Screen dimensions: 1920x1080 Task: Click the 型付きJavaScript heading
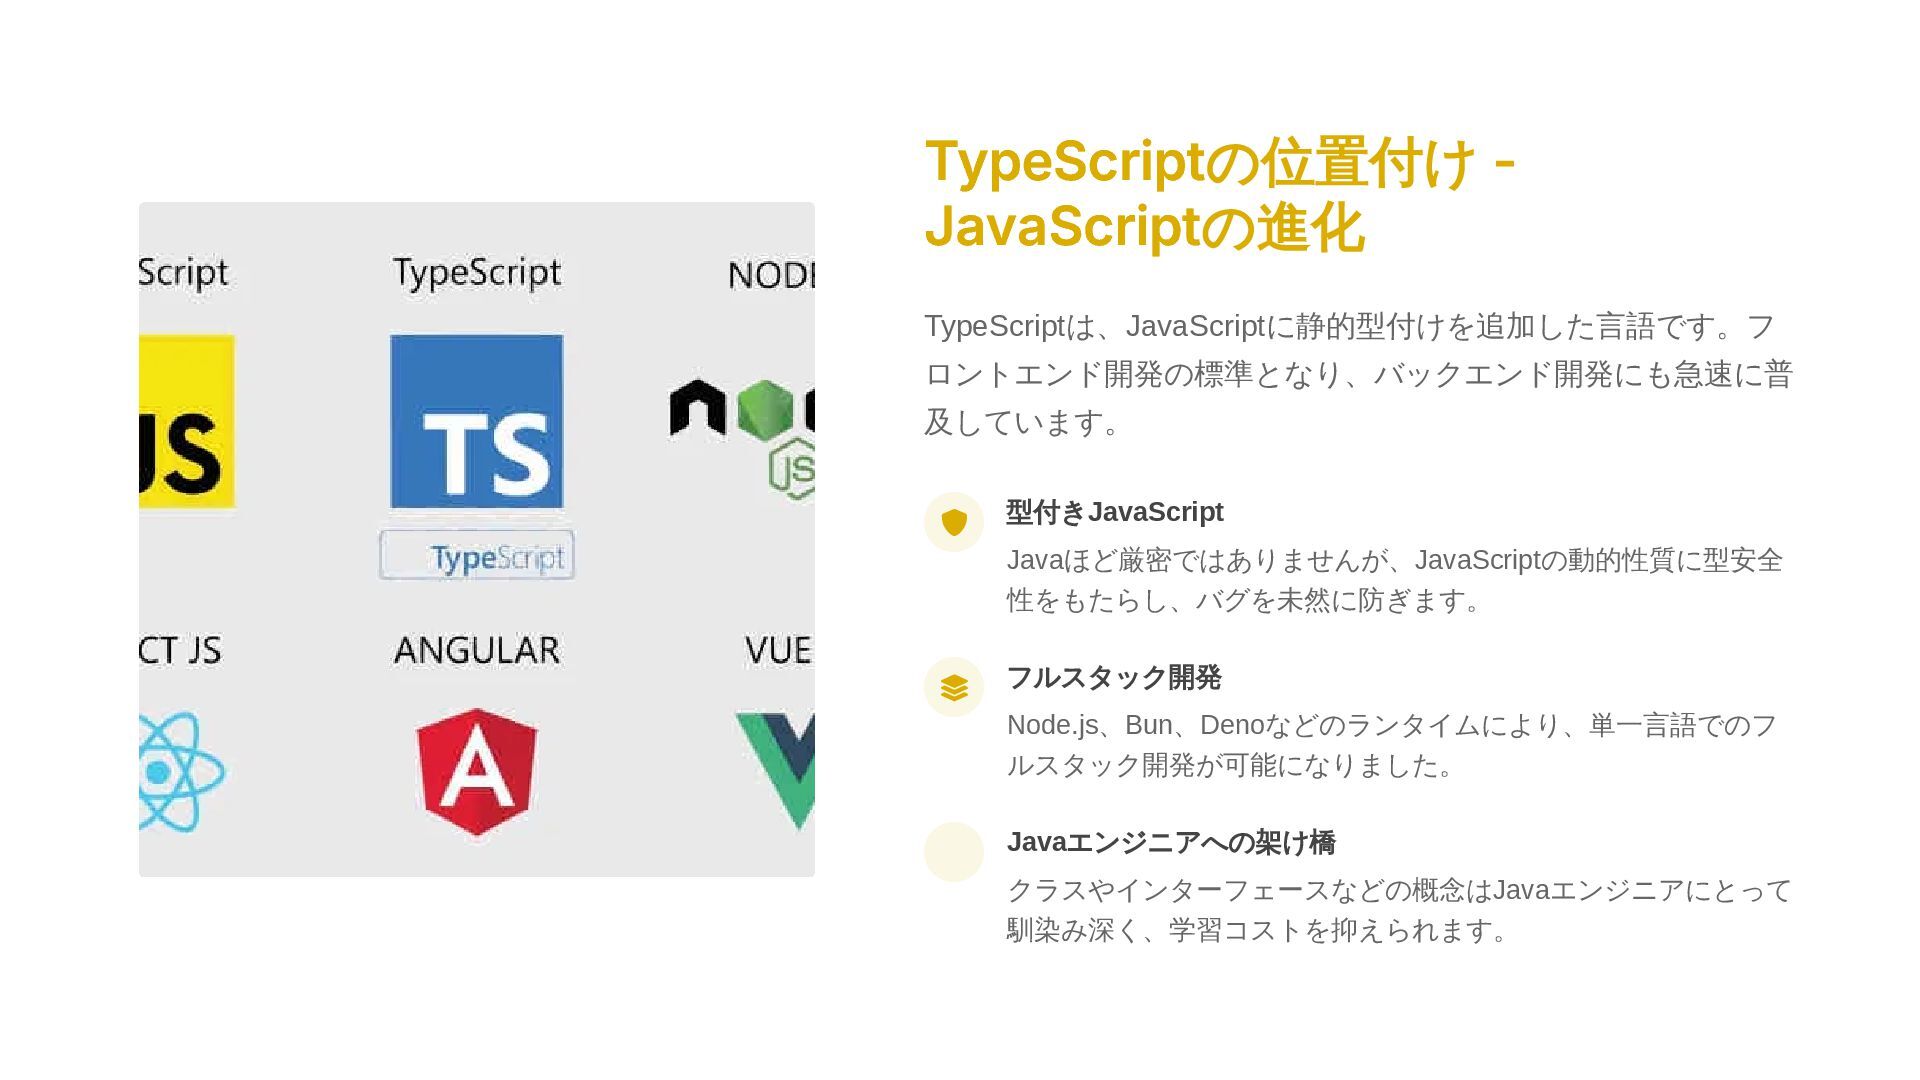pos(1114,512)
